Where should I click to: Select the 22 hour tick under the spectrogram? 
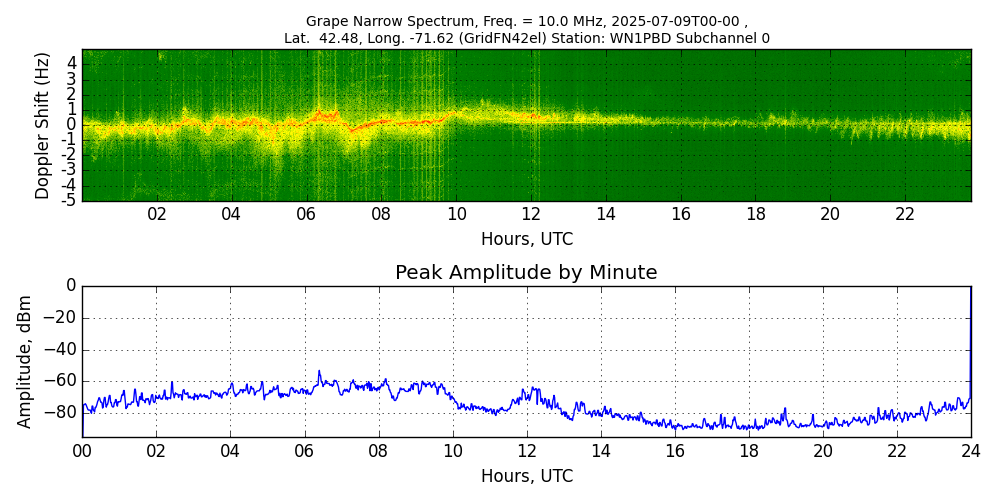[905, 214]
